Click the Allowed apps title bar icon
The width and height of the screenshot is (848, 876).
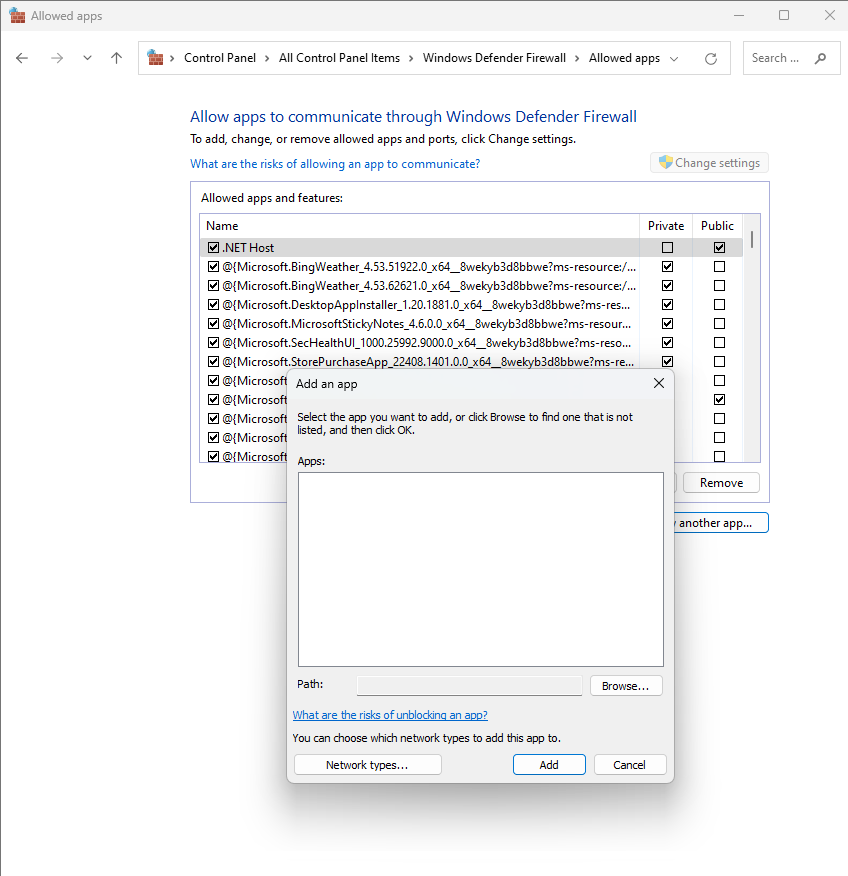(17, 16)
